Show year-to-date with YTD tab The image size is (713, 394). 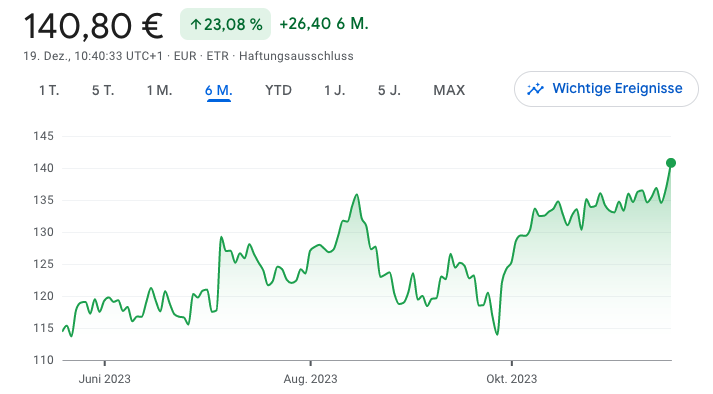pos(278,90)
